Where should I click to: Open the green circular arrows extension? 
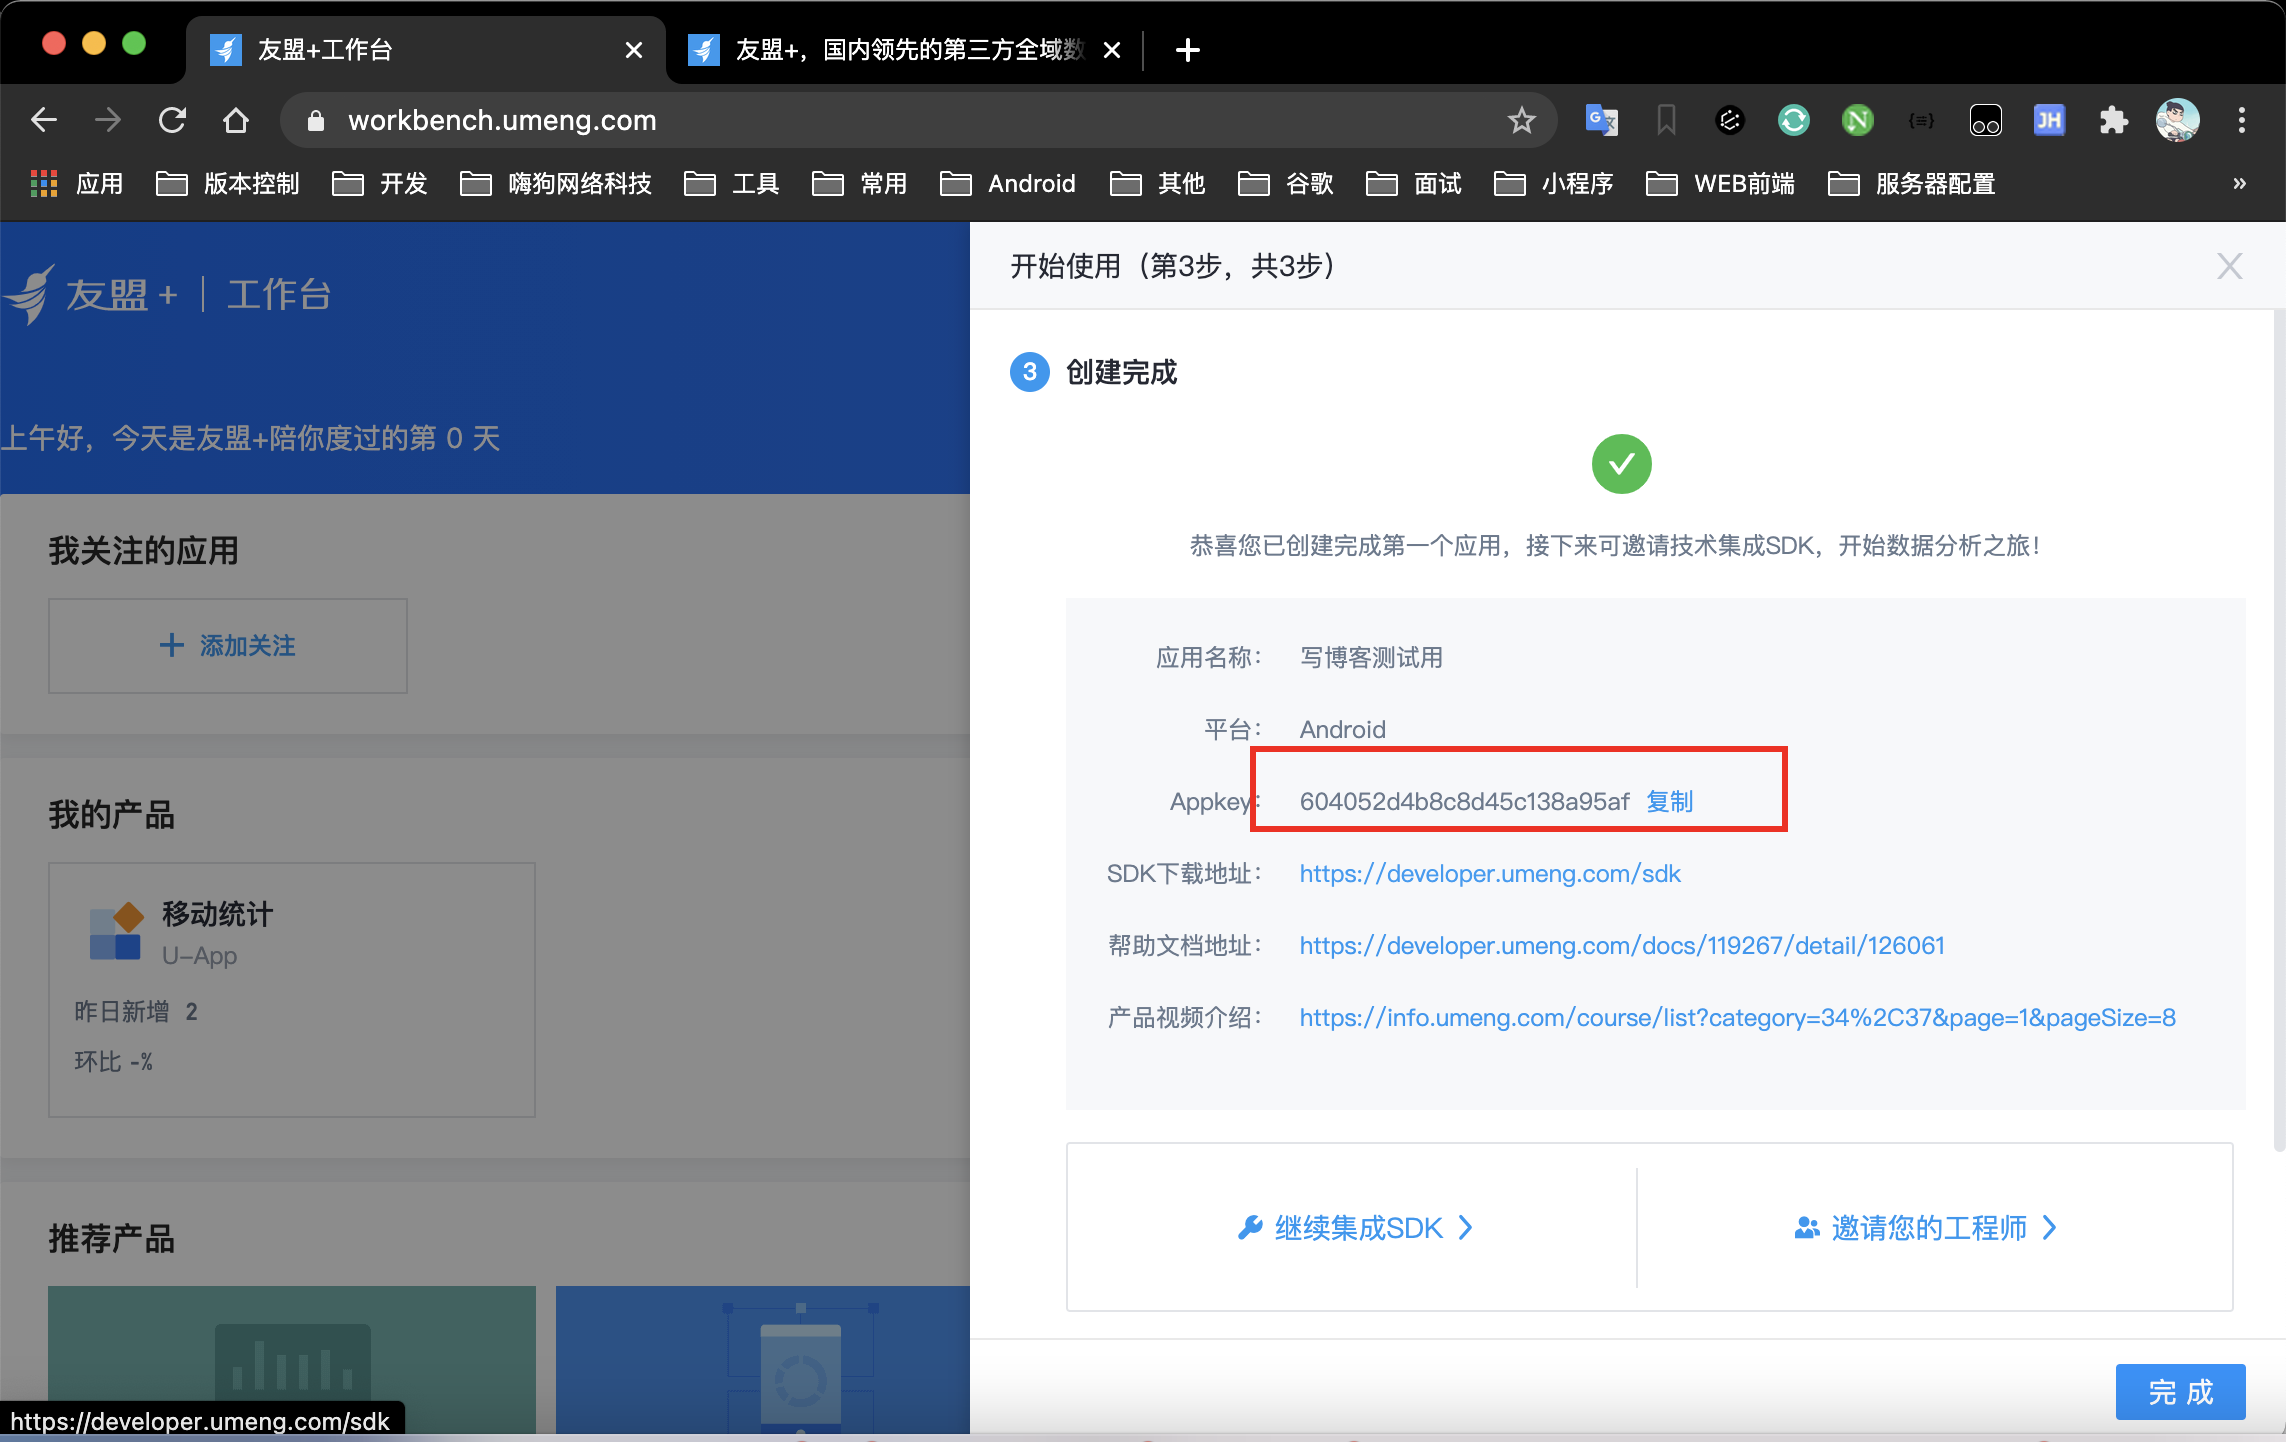click(x=1793, y=120)
